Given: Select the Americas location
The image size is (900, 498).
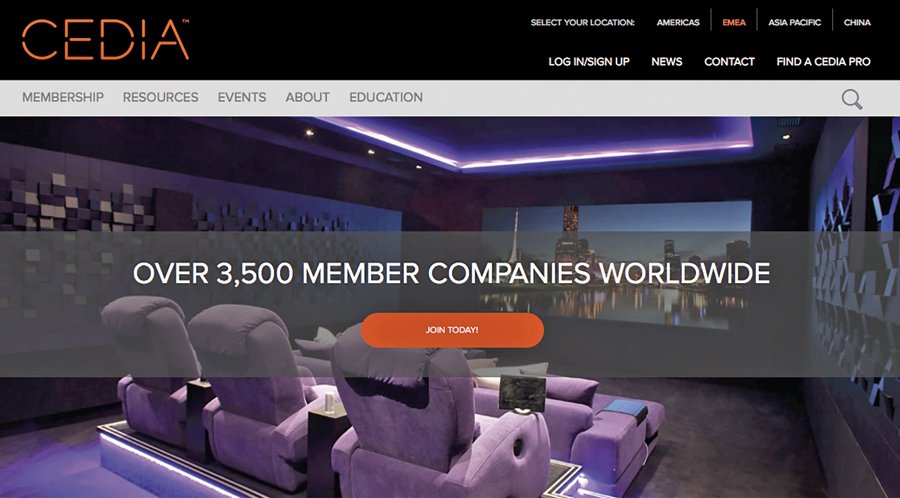Looking at the screenshot, I should click(678, 22).
